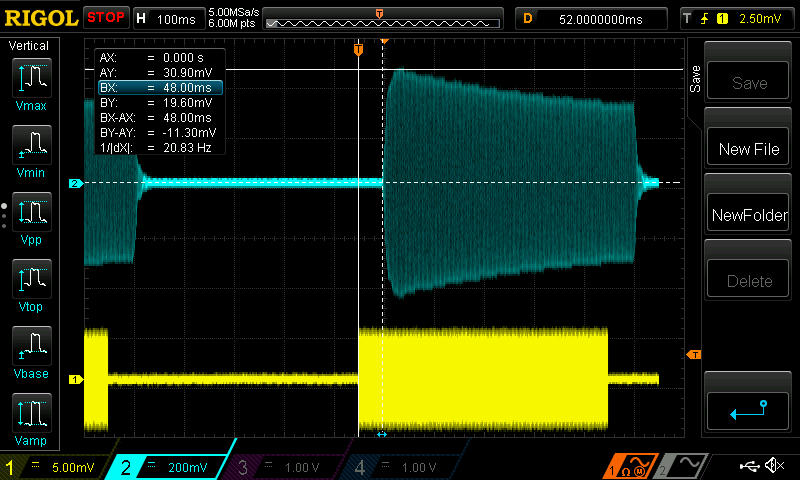Open the delay field showing 52.0000000ms
This screenshot has height=480, width=800.
[x=596, y=18]
